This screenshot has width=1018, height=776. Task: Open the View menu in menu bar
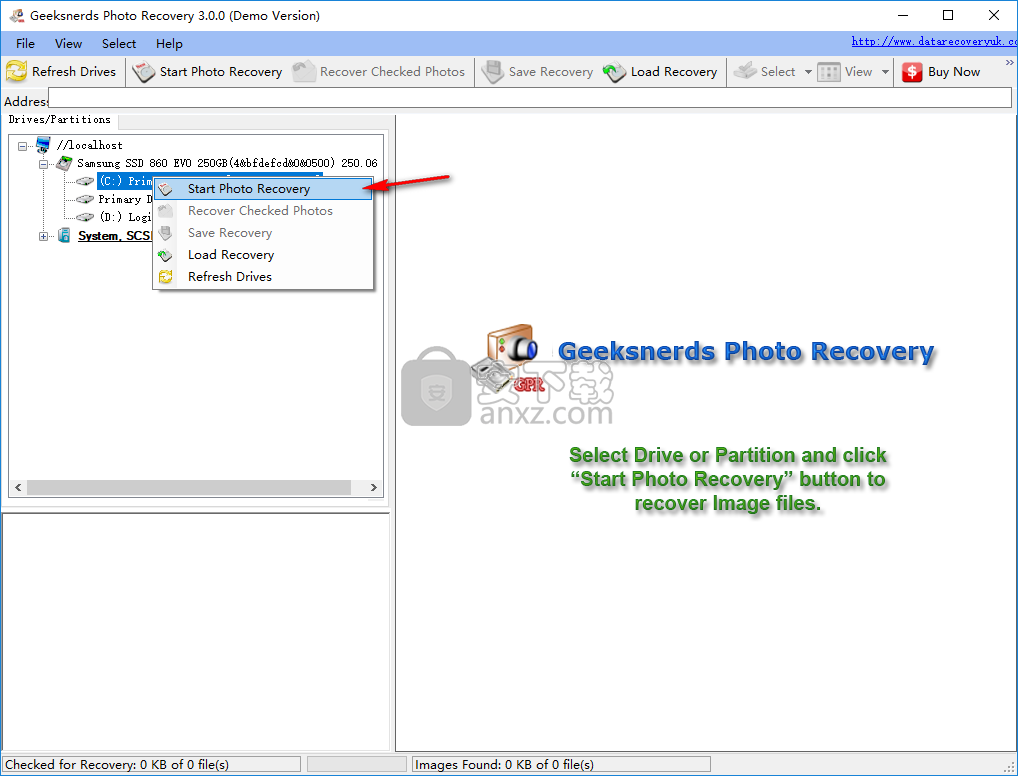(x=68, y=44)
